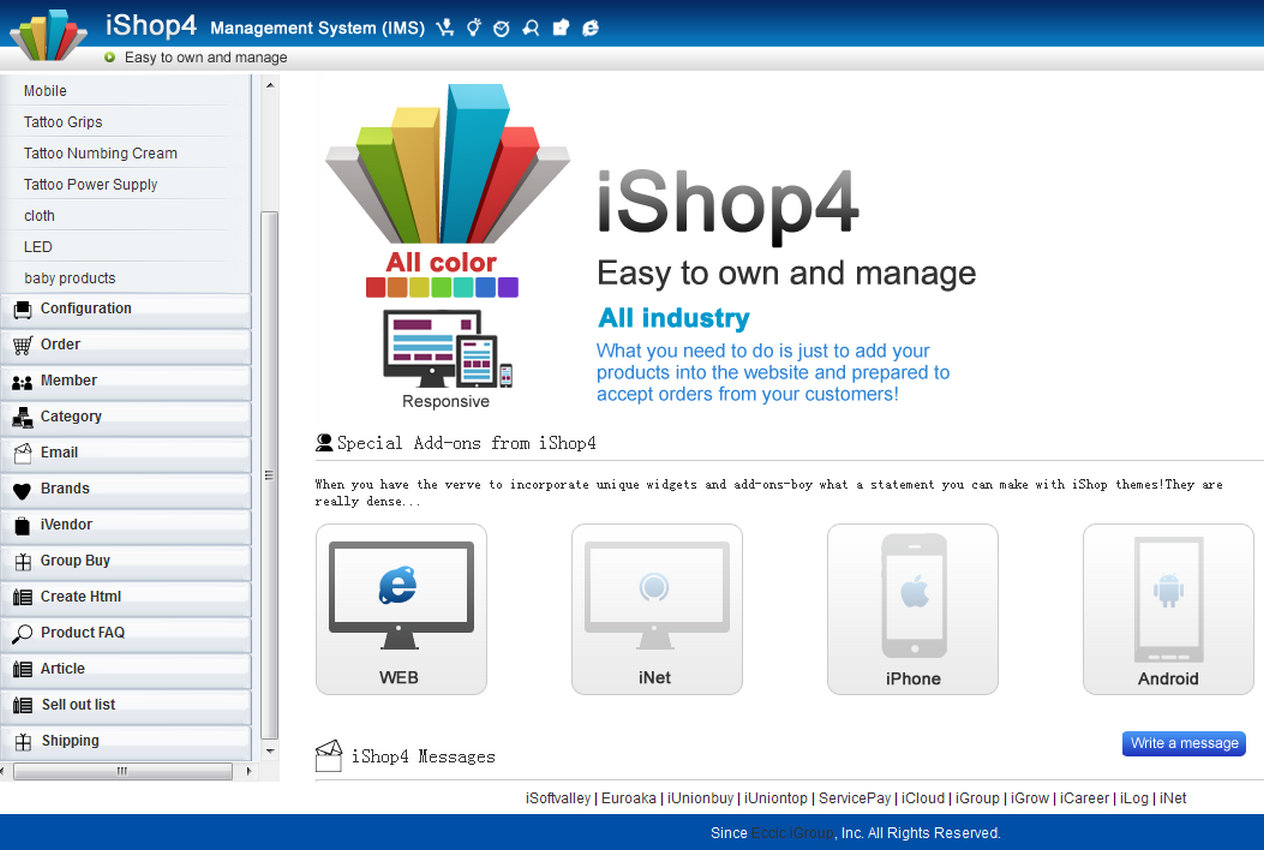
Task: Expand the Configuration section
Action: (125, 309)
